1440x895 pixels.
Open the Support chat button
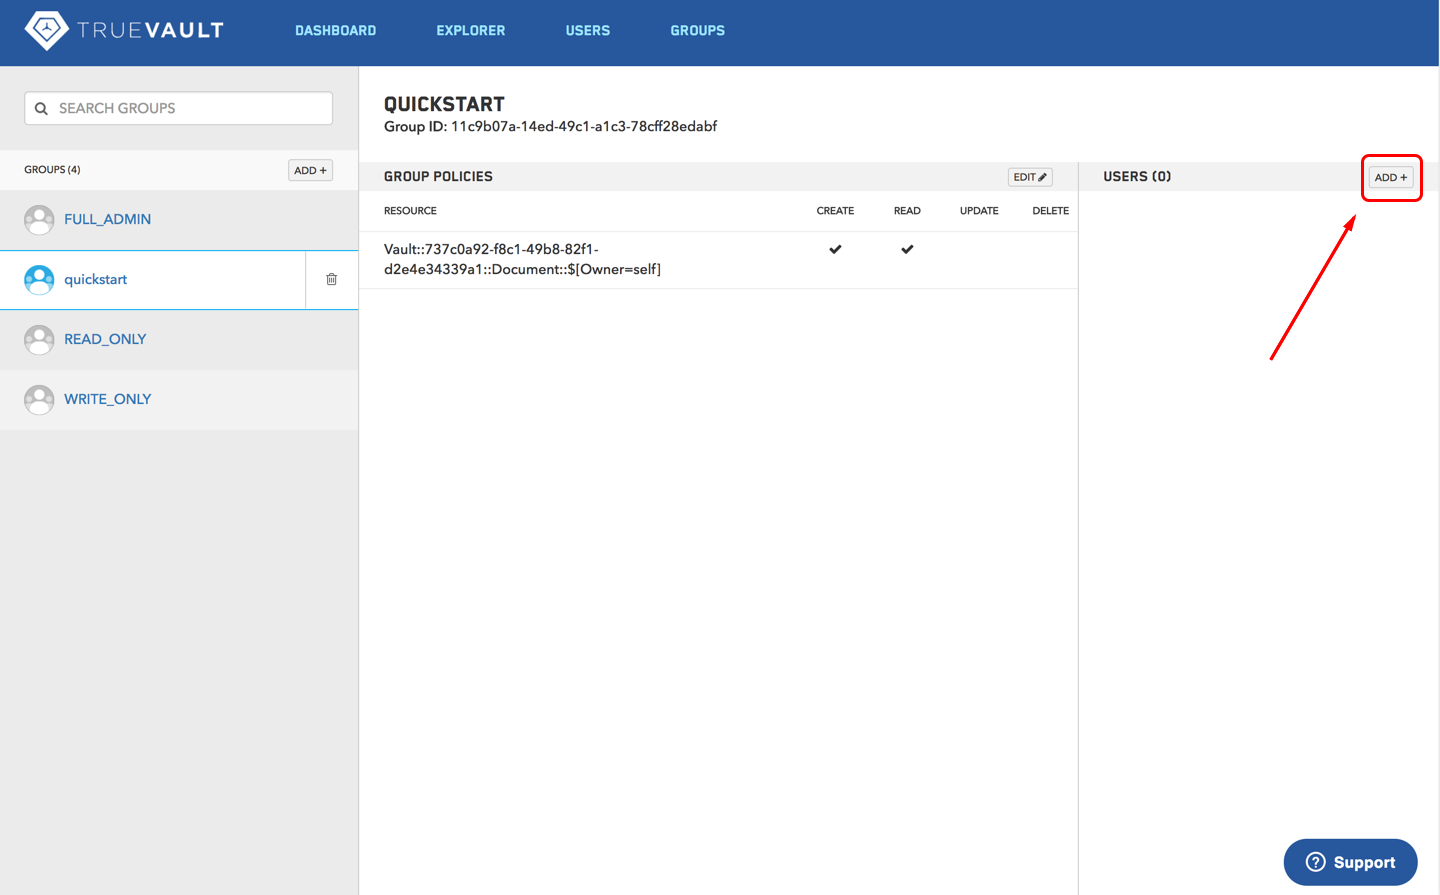click(1350, 862)
